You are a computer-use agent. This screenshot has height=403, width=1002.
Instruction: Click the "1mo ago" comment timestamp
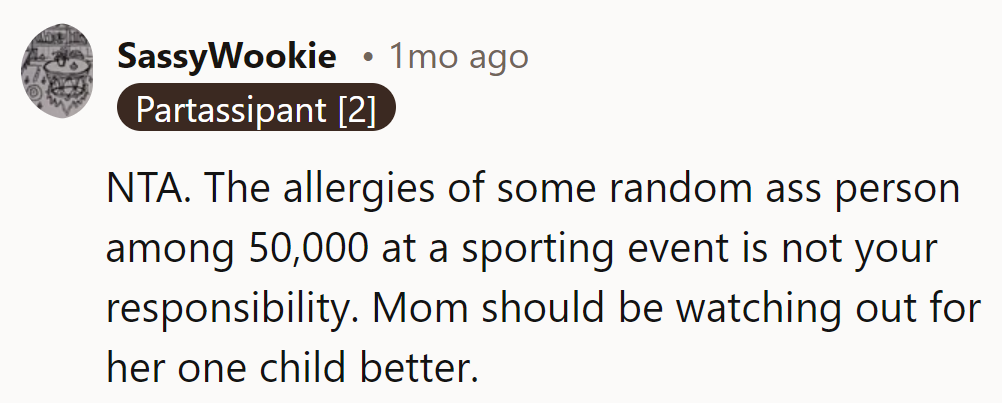point(459,57)
